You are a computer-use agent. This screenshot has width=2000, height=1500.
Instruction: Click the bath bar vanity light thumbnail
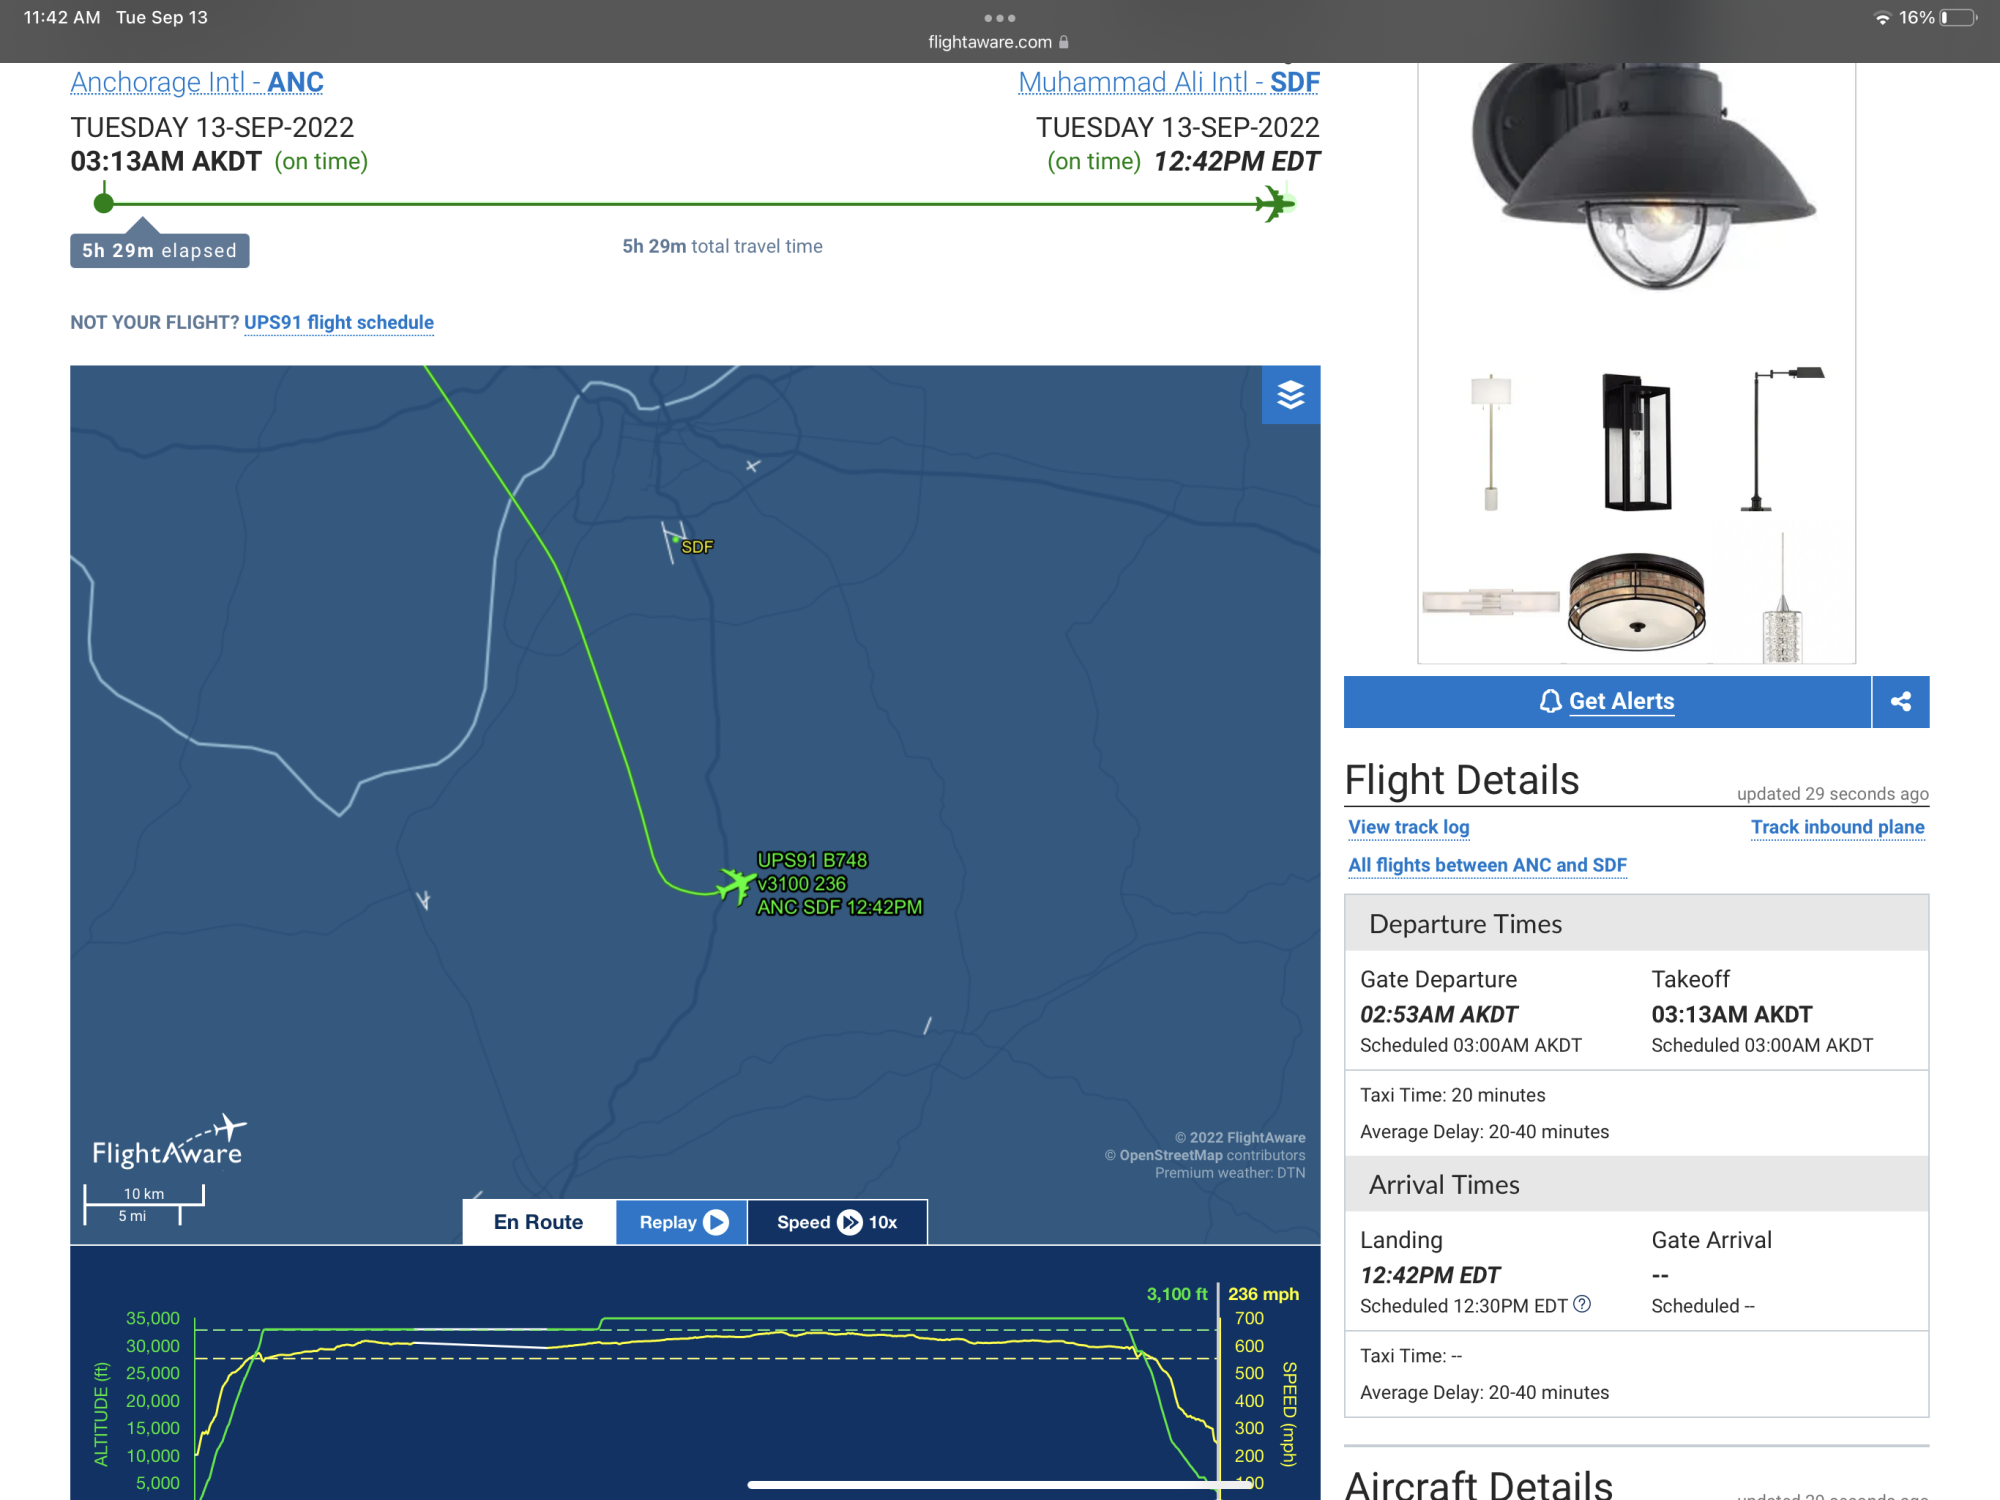pyautogui.click(x=1491, y=602)
